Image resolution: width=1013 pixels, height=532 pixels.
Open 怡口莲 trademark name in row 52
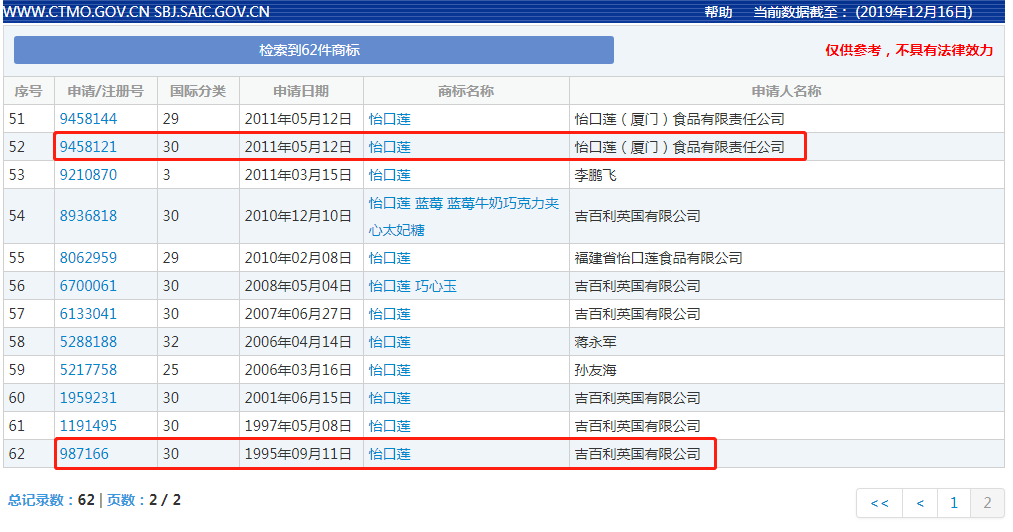390,147
